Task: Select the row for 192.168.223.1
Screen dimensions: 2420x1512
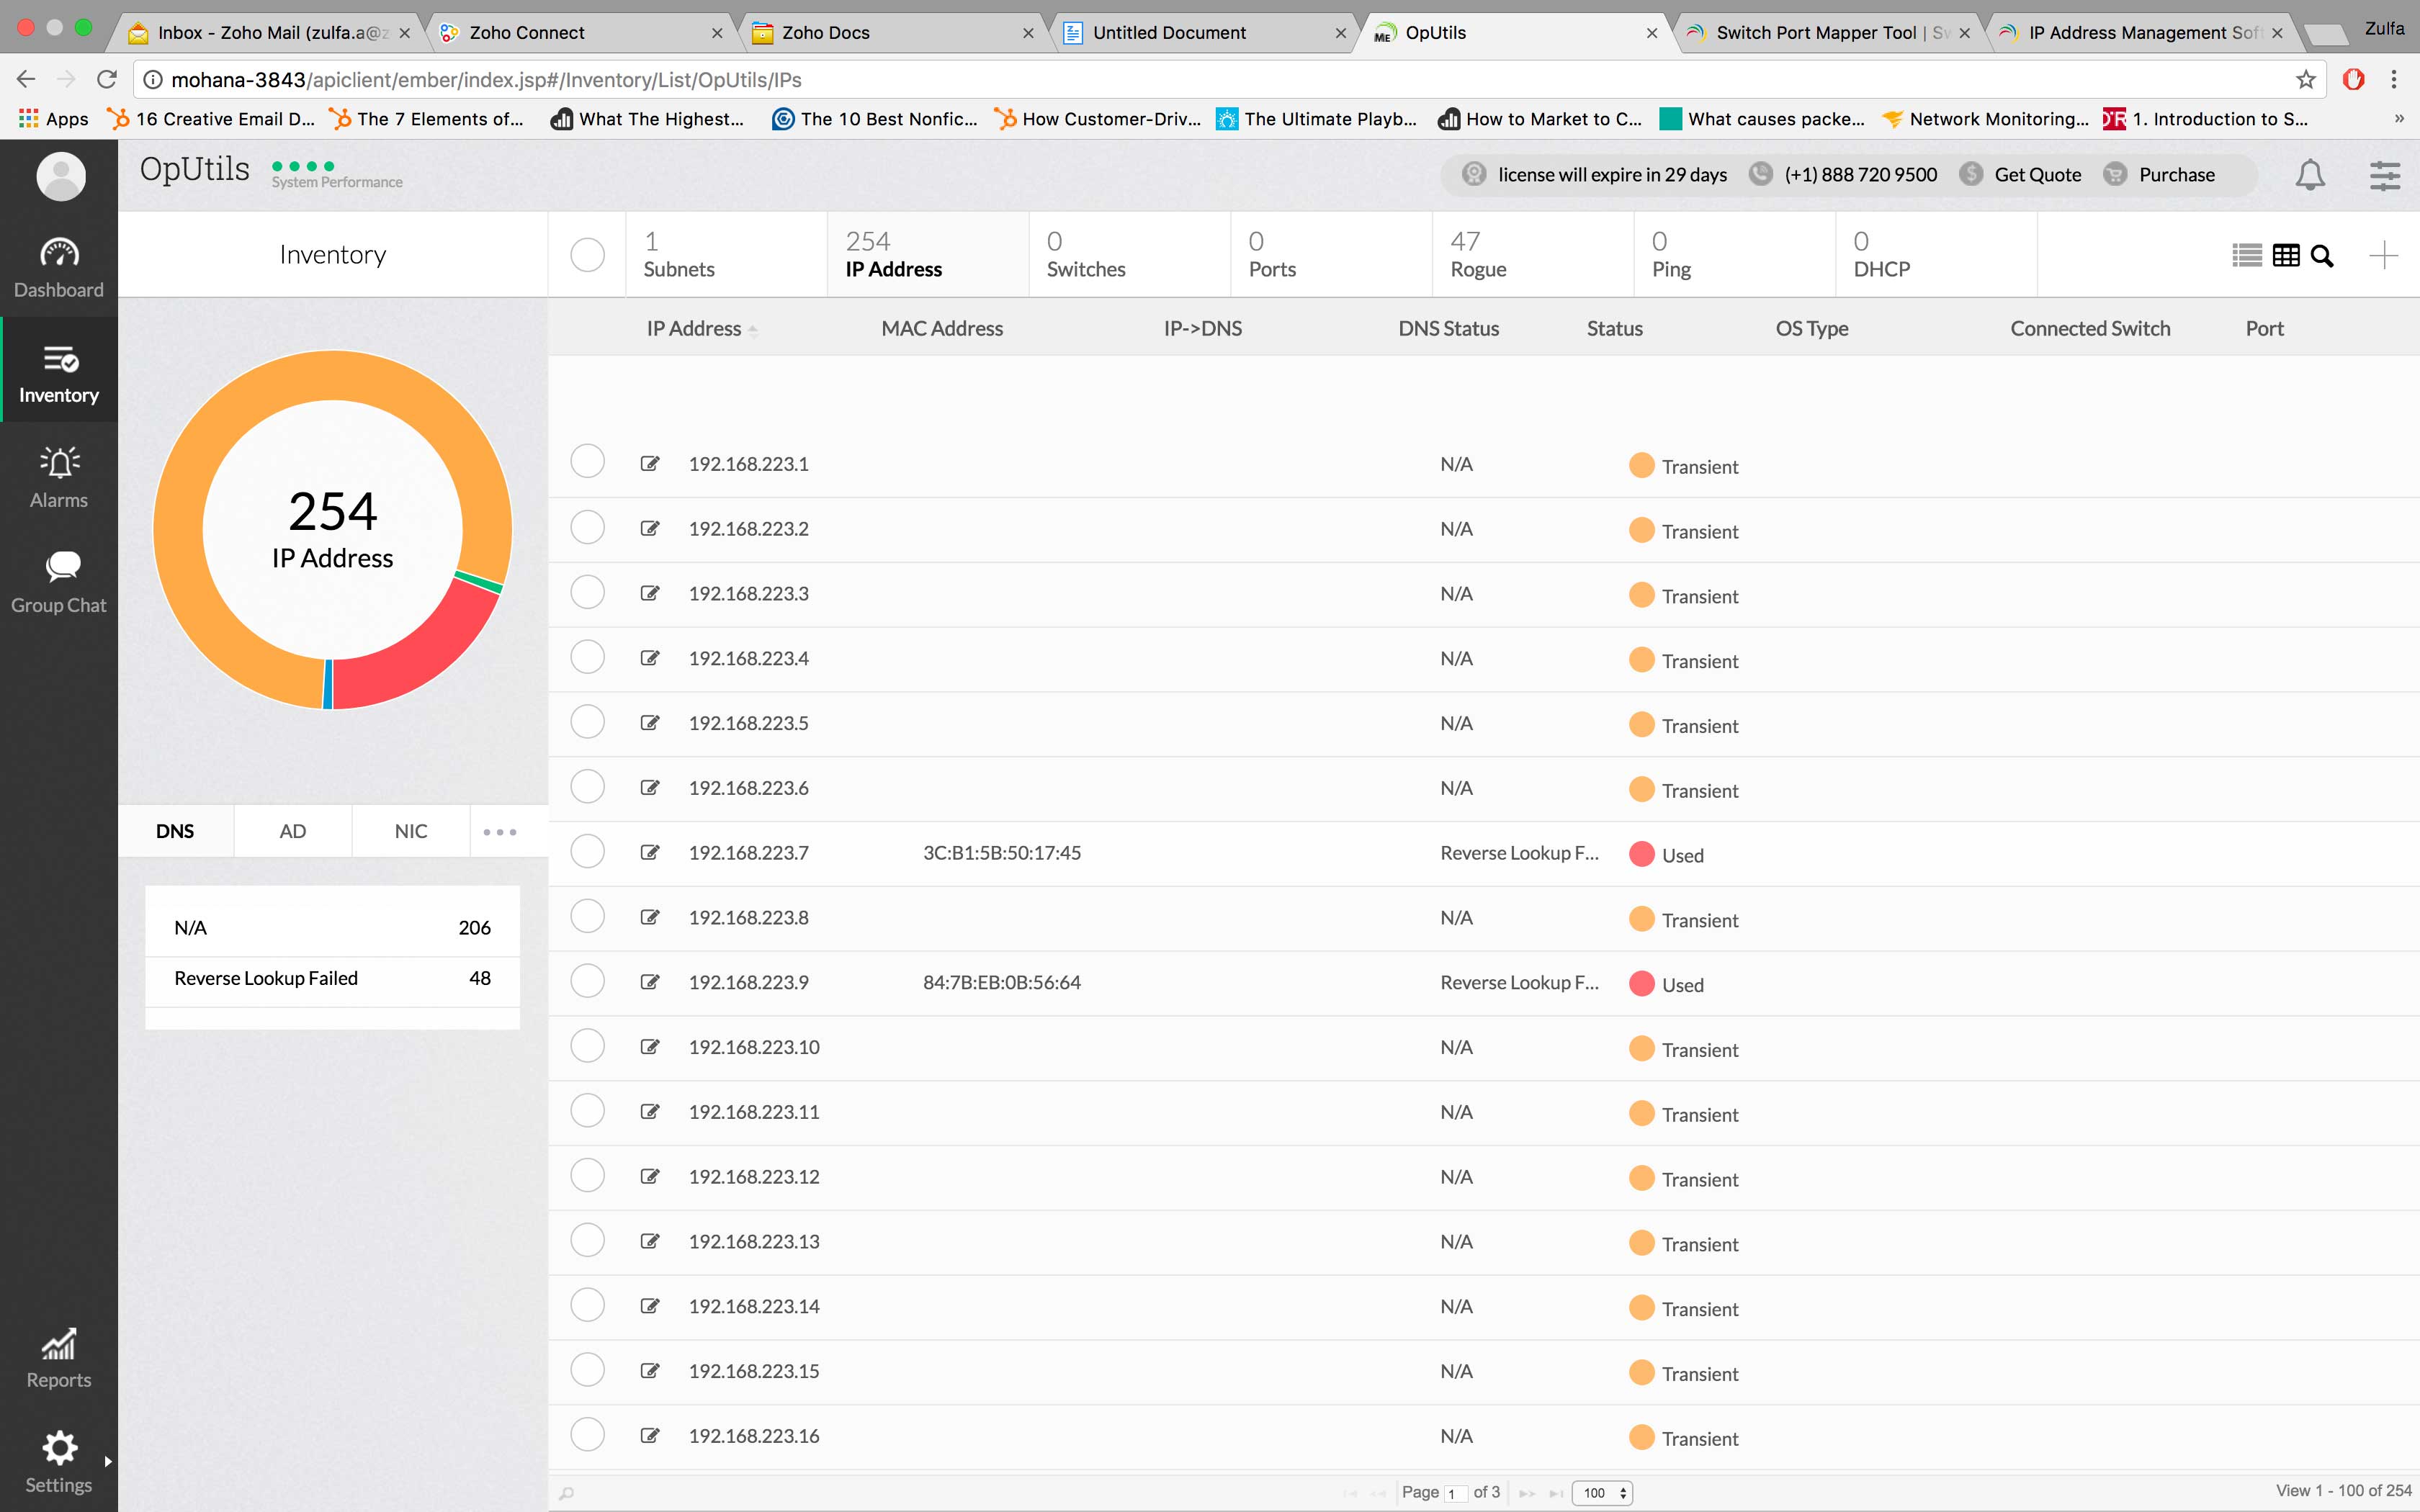Action: click(x=587, y=462)
